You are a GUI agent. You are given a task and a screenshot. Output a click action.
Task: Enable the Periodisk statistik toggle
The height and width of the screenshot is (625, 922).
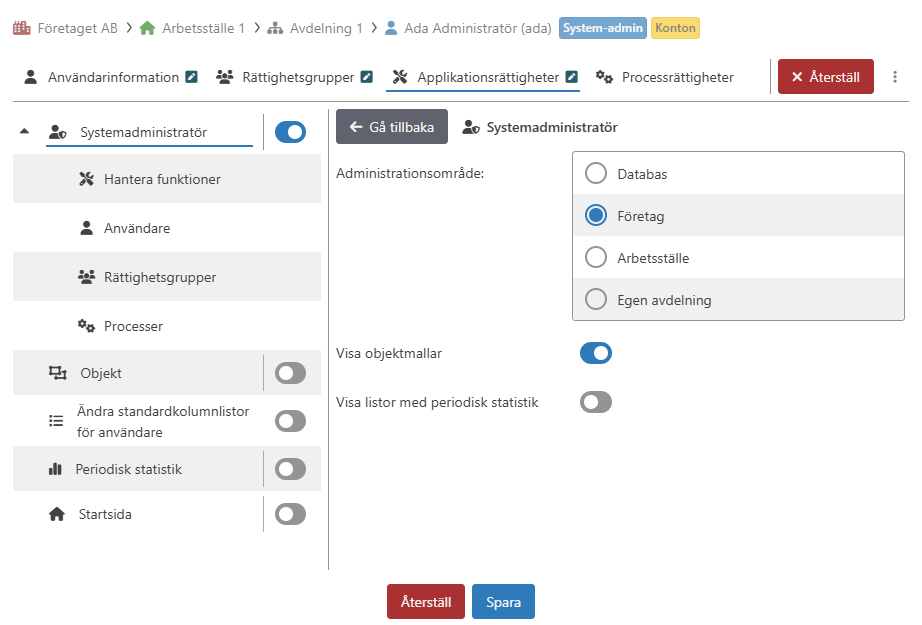[290, 469]
